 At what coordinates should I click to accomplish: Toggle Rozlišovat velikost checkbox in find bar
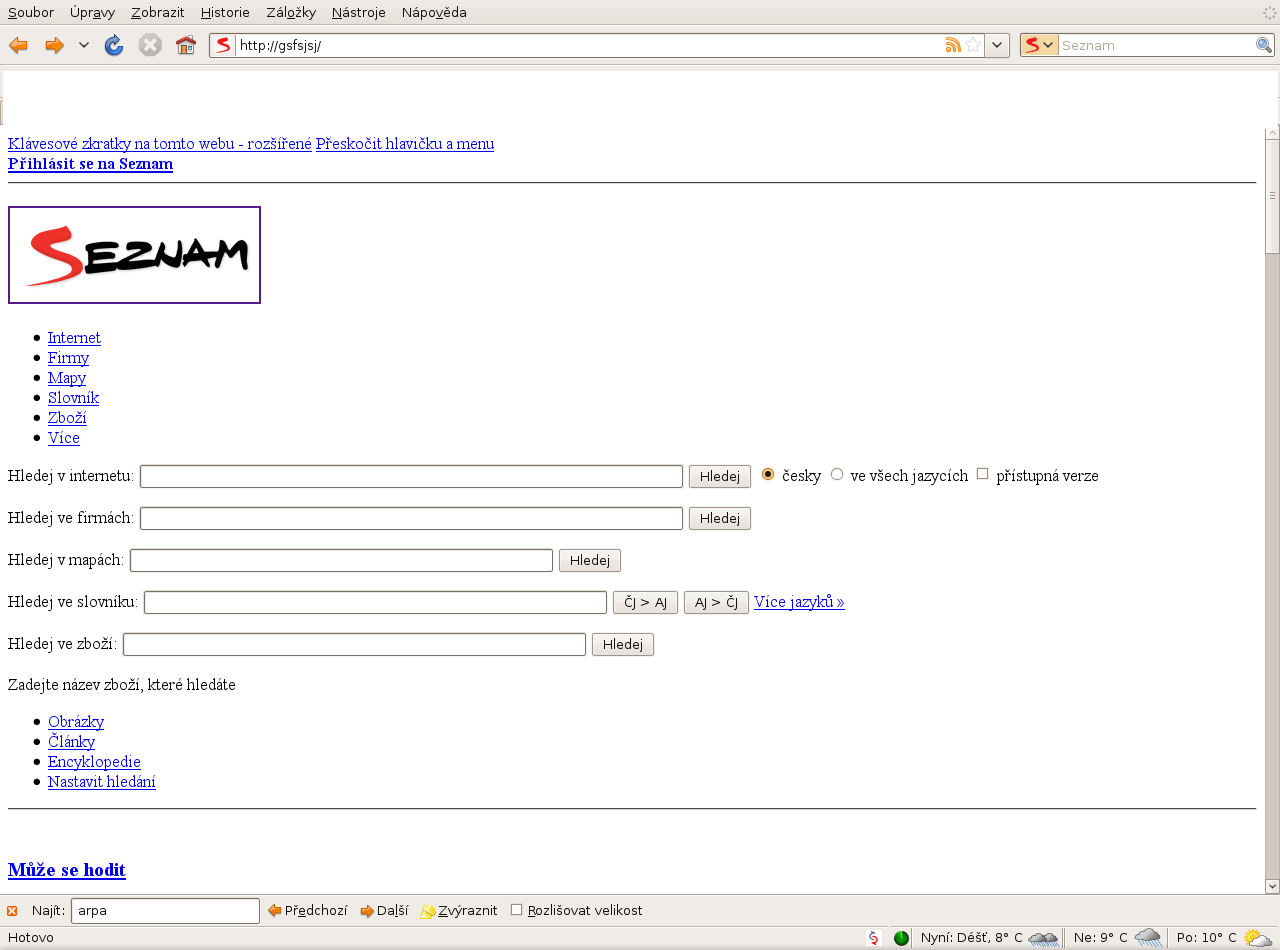[516, 909]
